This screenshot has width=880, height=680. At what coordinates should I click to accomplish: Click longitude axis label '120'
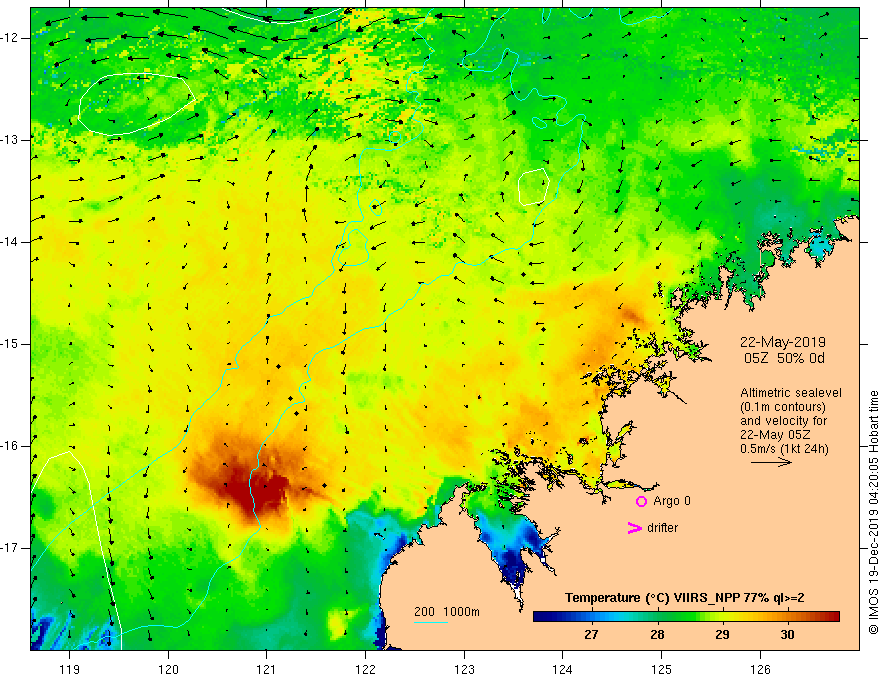pyautogui.click(x=168, y=669)
